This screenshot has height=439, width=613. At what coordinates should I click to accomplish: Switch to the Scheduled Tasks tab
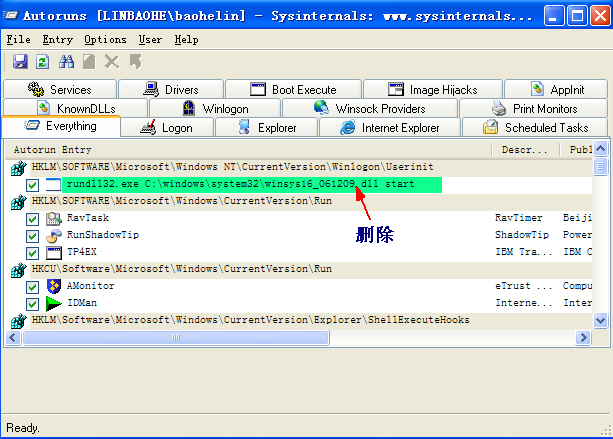(x=535, y=127)
